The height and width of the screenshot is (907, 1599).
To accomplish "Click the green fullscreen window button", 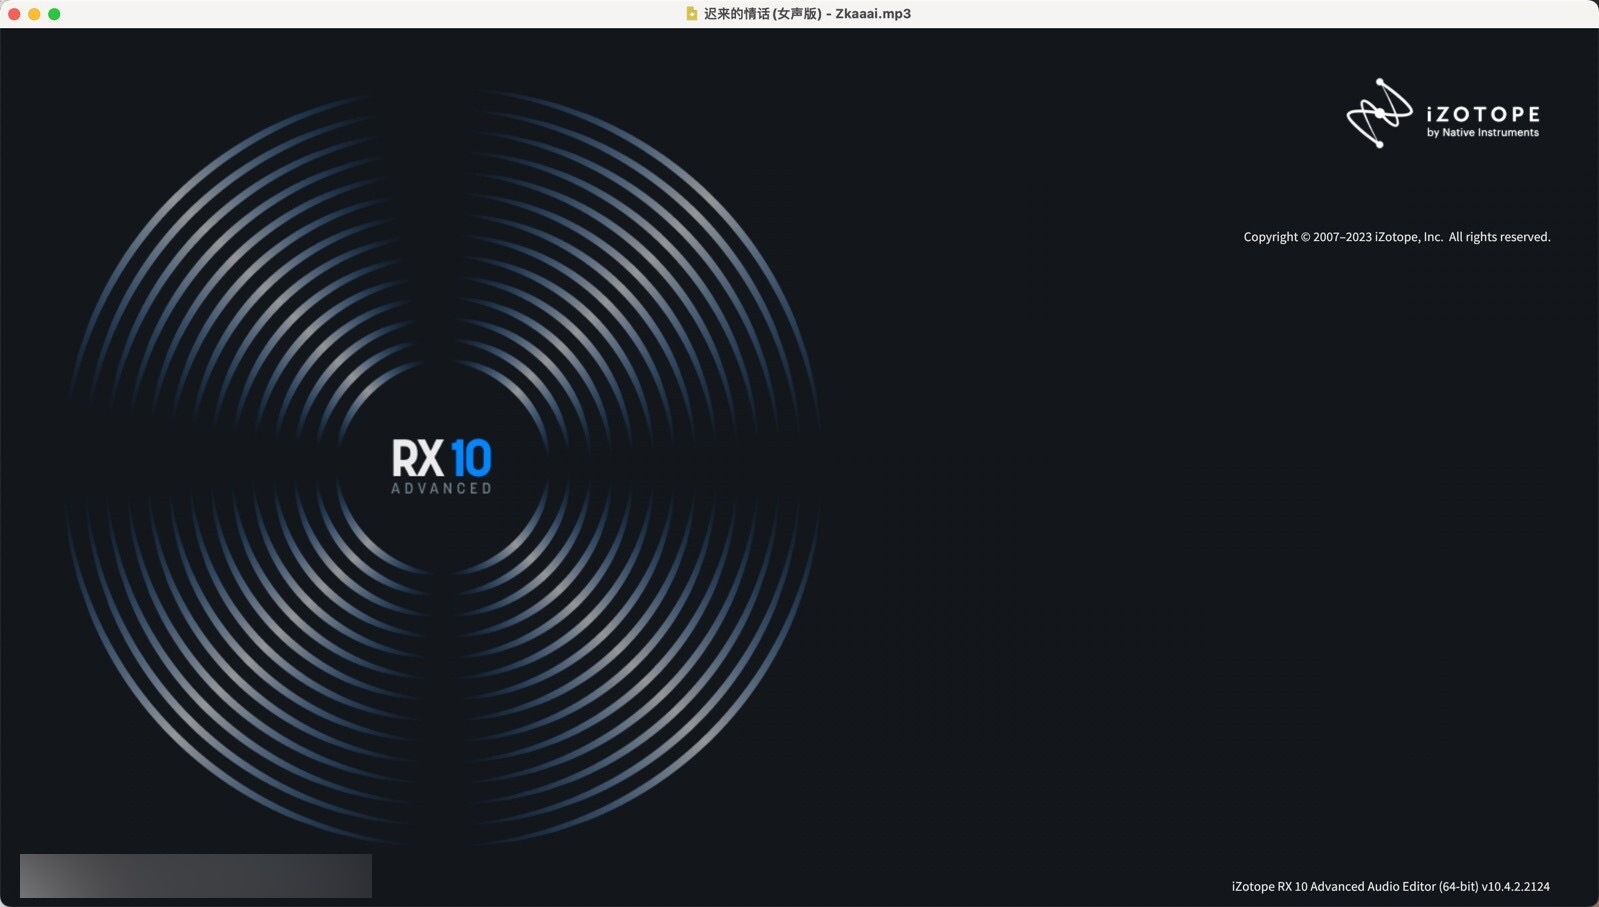I will click(54, 14).
